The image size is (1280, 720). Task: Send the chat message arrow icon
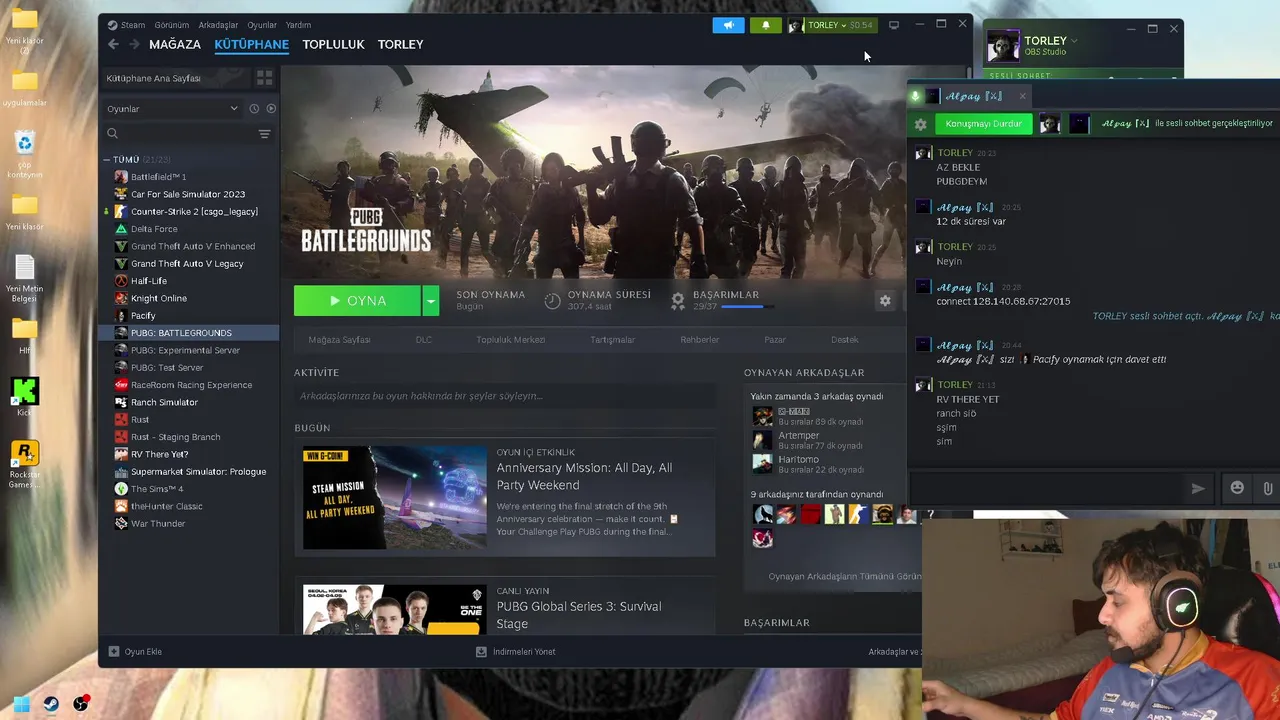(1198, 488)
